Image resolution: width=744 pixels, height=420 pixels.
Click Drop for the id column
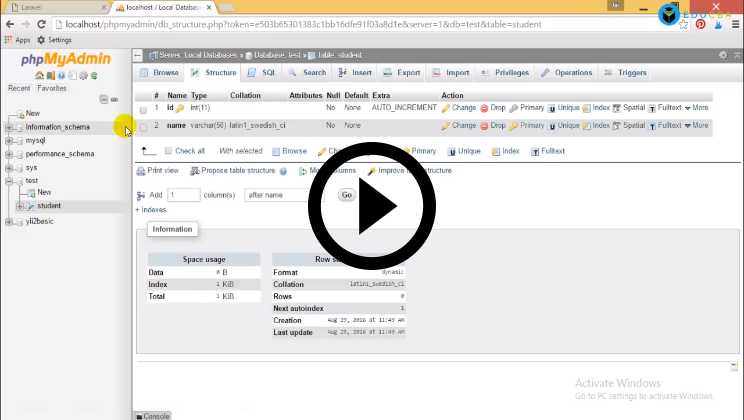click(492, 107)
